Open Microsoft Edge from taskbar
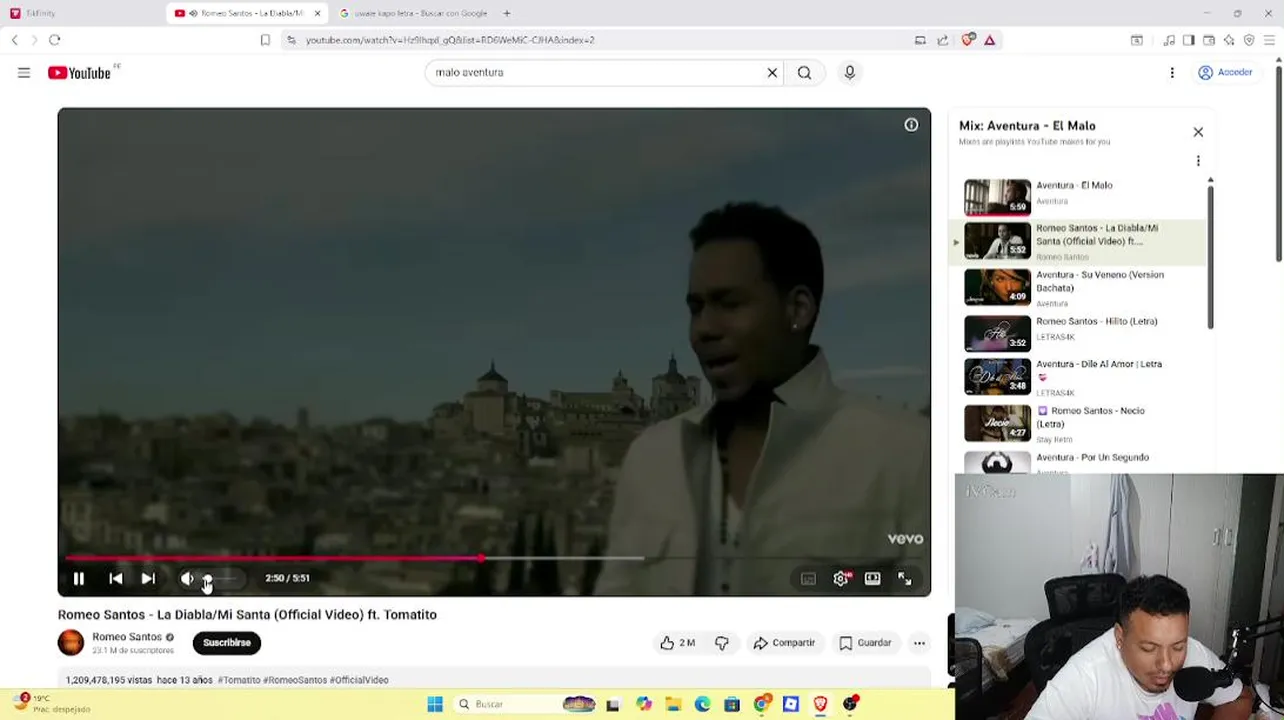This screenshot has height=720, width=1284. (x=702, y=704)
